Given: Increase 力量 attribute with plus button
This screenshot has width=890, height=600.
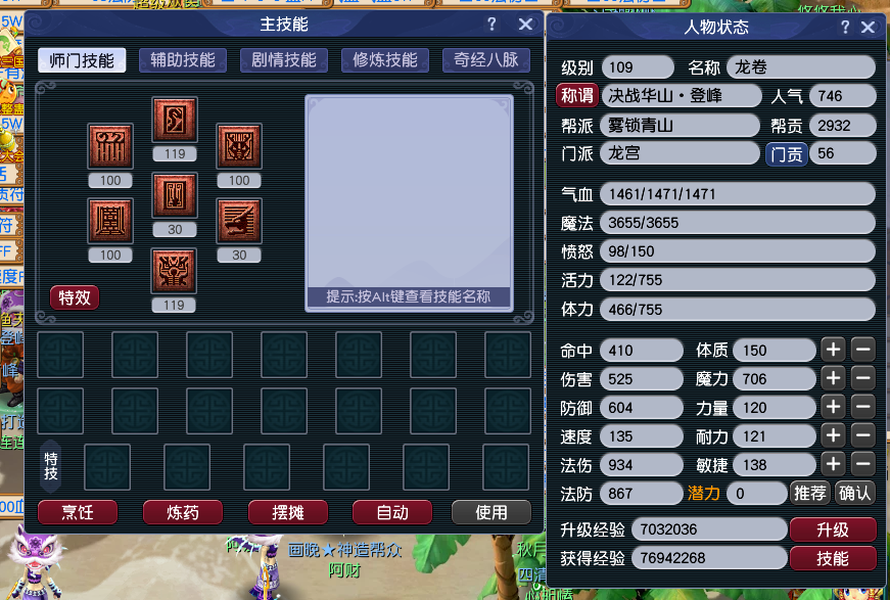Looking at the screenshot, I should pos(833,407).
